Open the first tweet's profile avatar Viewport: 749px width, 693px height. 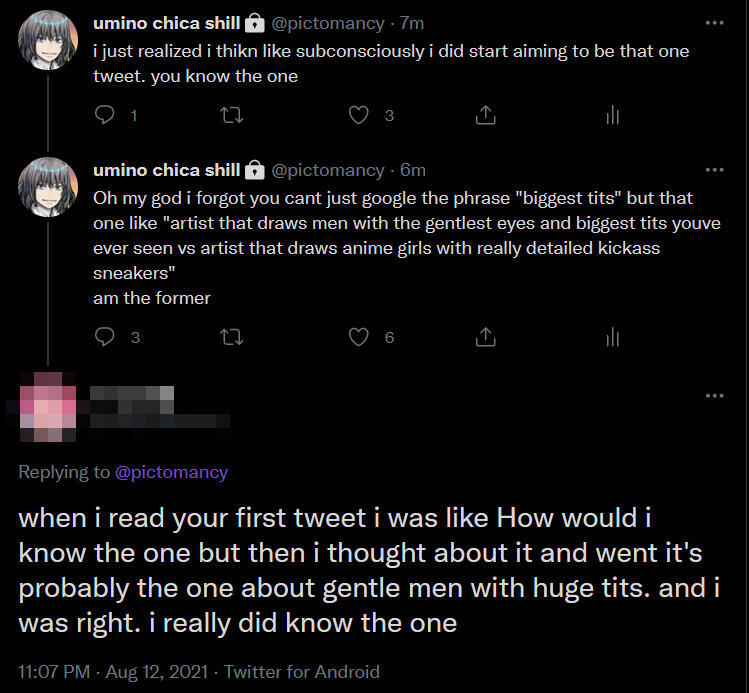click(48, 40)
